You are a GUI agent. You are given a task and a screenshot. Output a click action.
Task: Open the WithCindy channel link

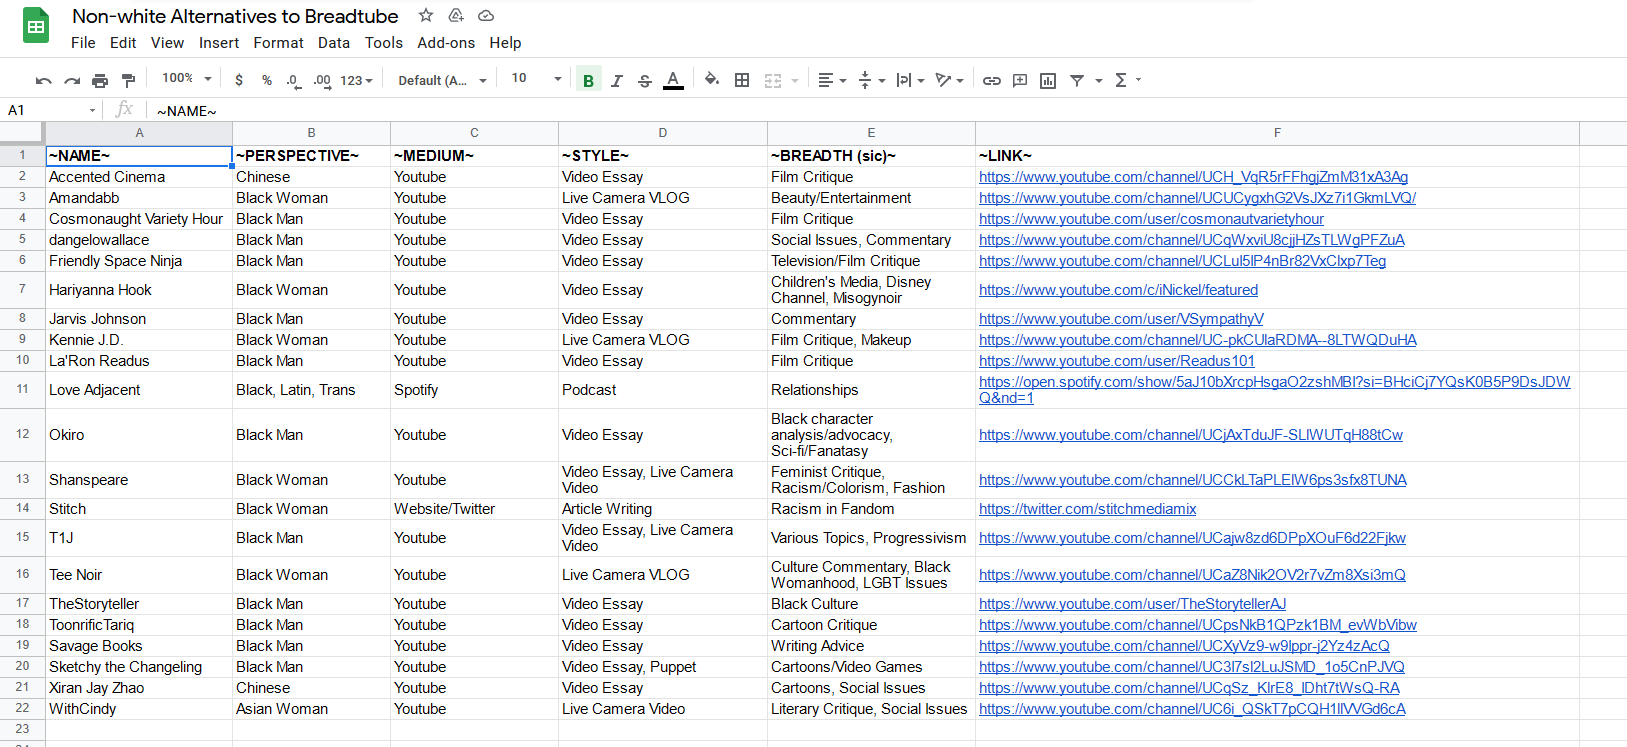pos(1192,709)
